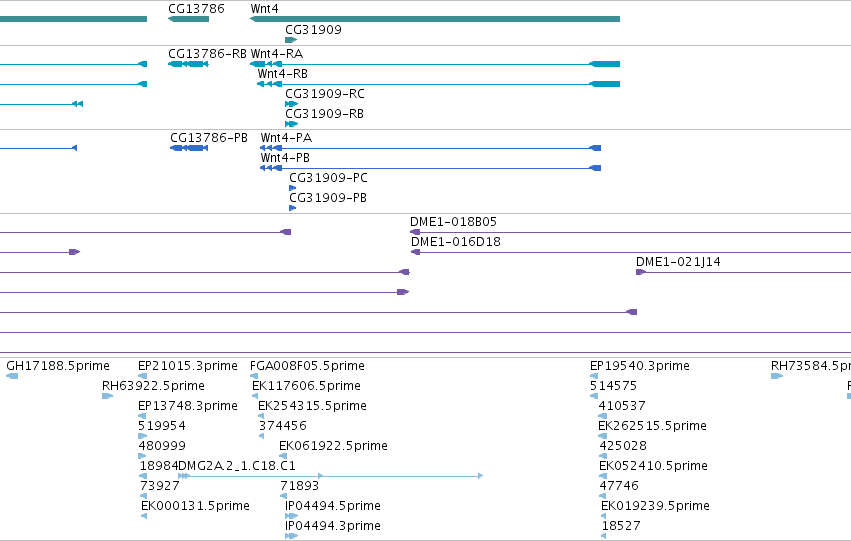
Task: Choose the CG31909-RB transcript label
Action: pos(325,114)
